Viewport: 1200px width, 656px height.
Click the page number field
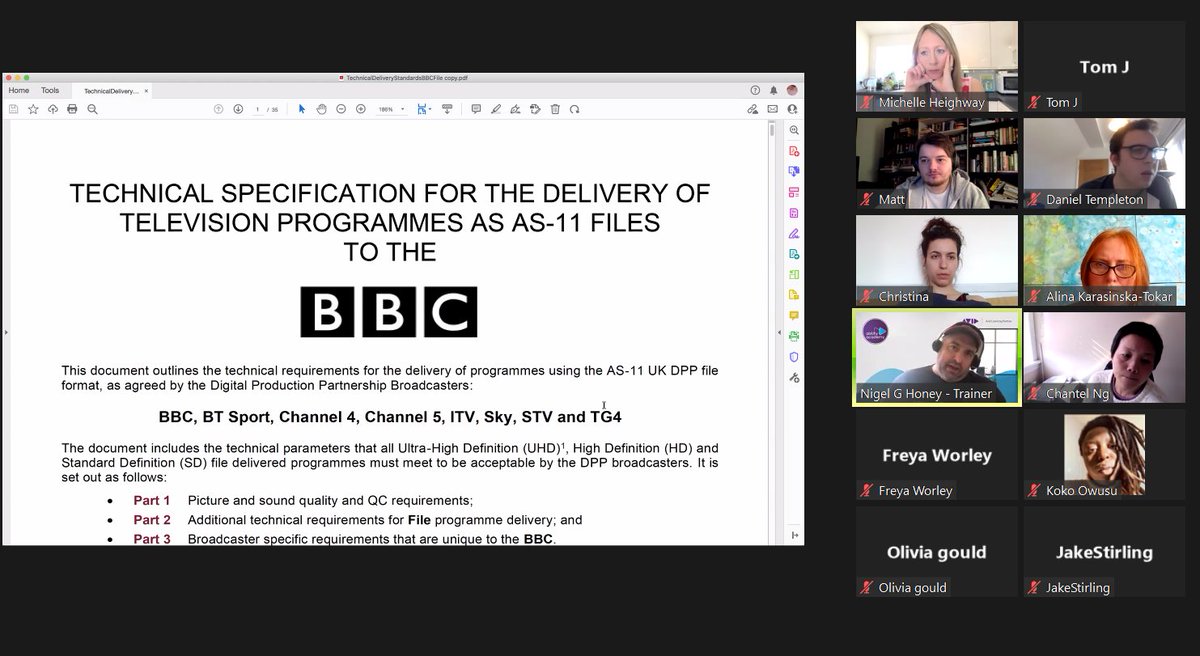pyautogui.click(x=258, y=109)
